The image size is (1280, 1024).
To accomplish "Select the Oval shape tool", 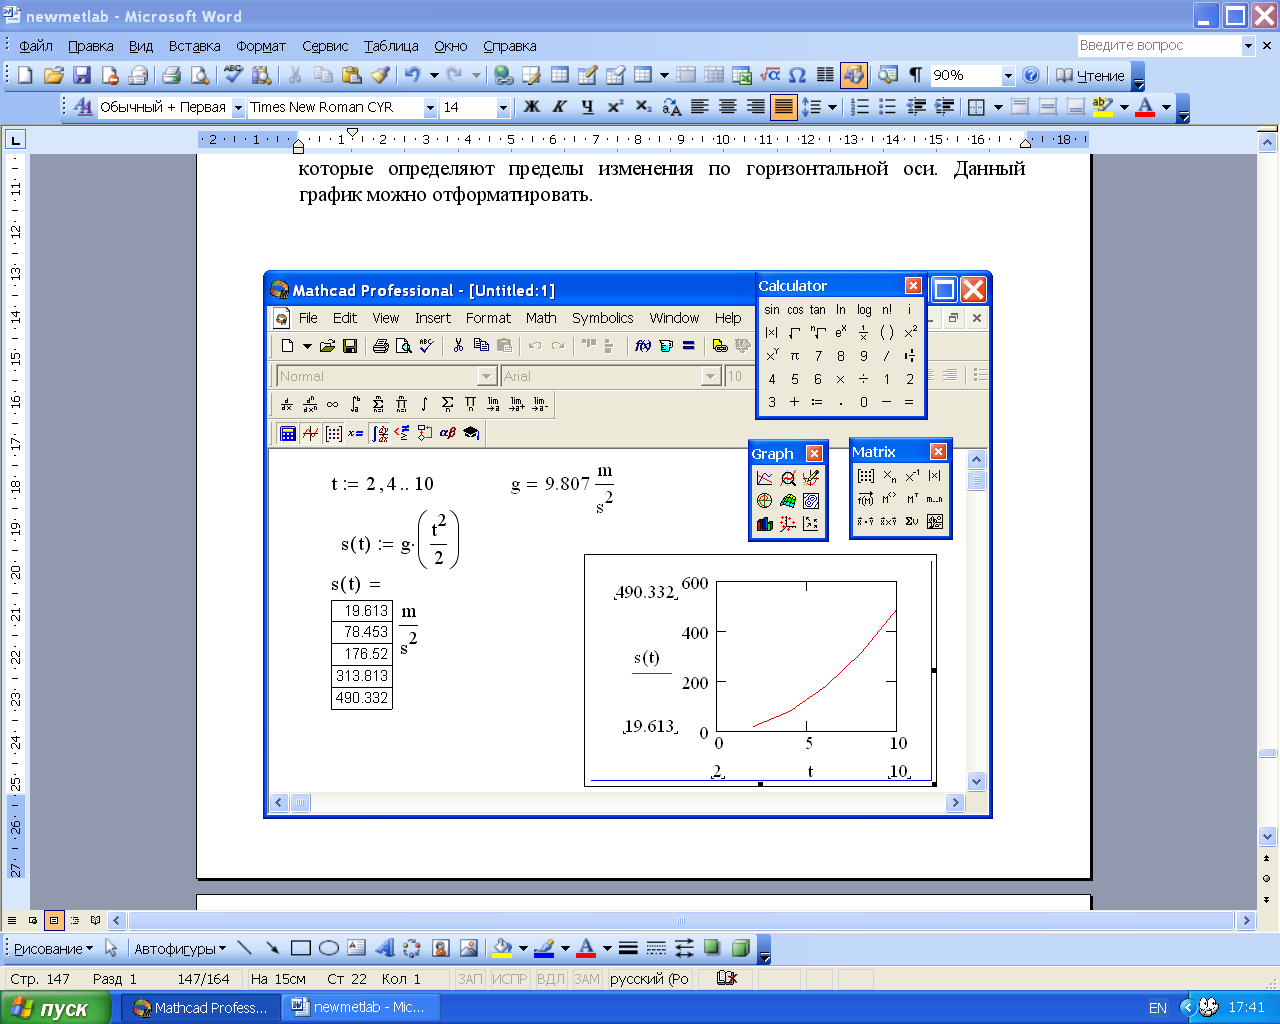I will [328, 948].
